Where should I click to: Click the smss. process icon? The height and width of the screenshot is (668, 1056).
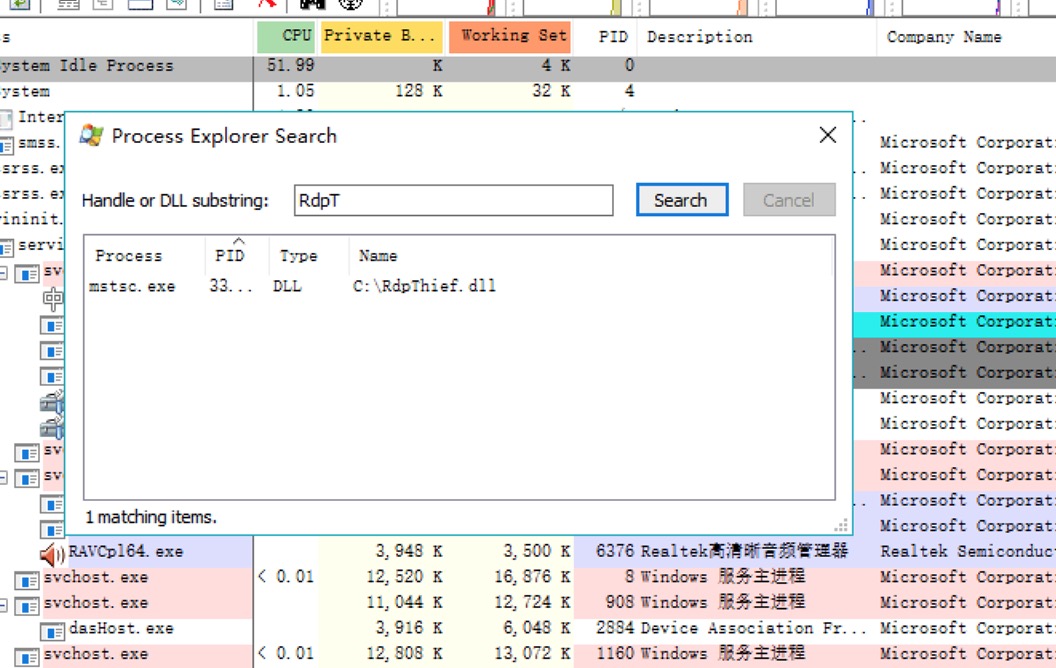[7, 145]
